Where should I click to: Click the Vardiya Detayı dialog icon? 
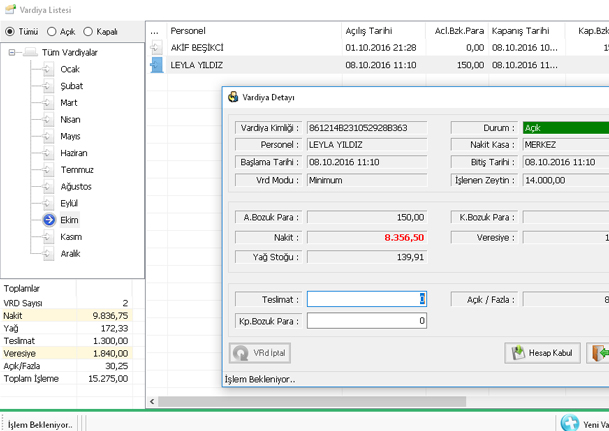233,97
